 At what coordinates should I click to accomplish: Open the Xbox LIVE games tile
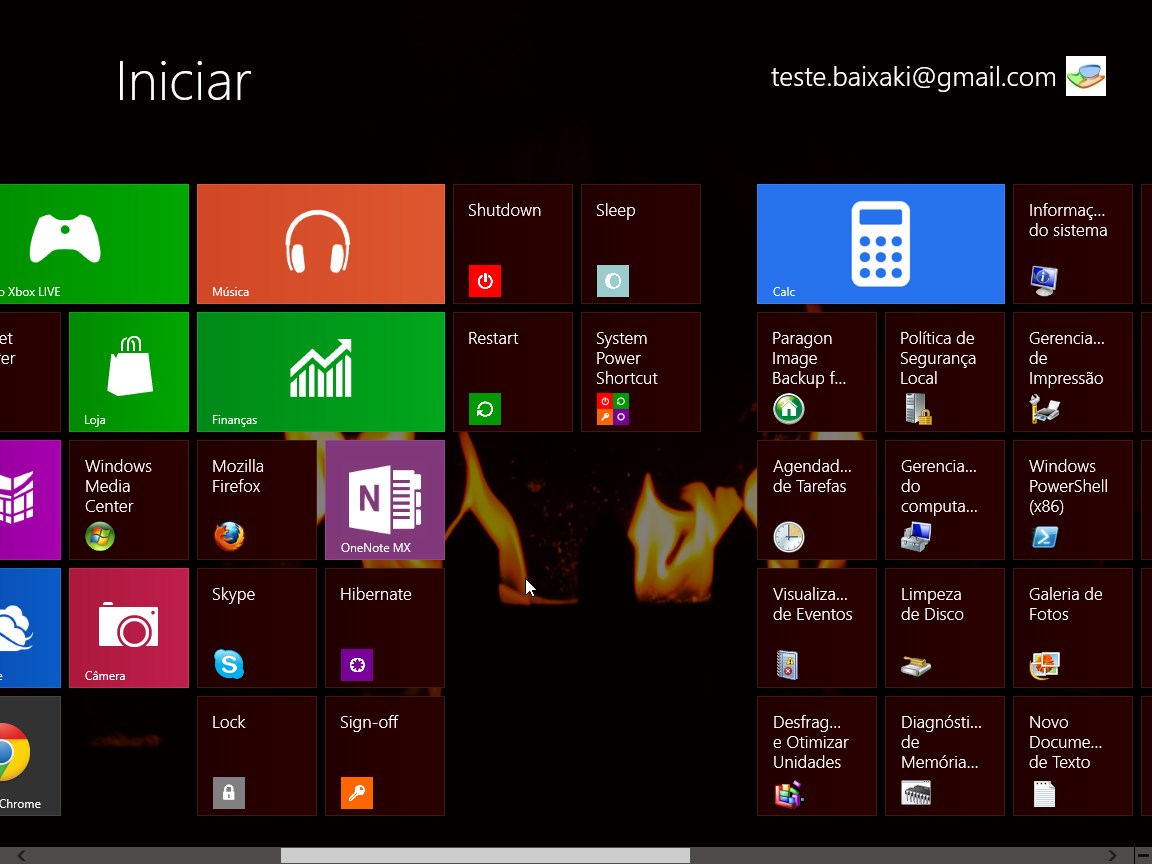[94, 244]
